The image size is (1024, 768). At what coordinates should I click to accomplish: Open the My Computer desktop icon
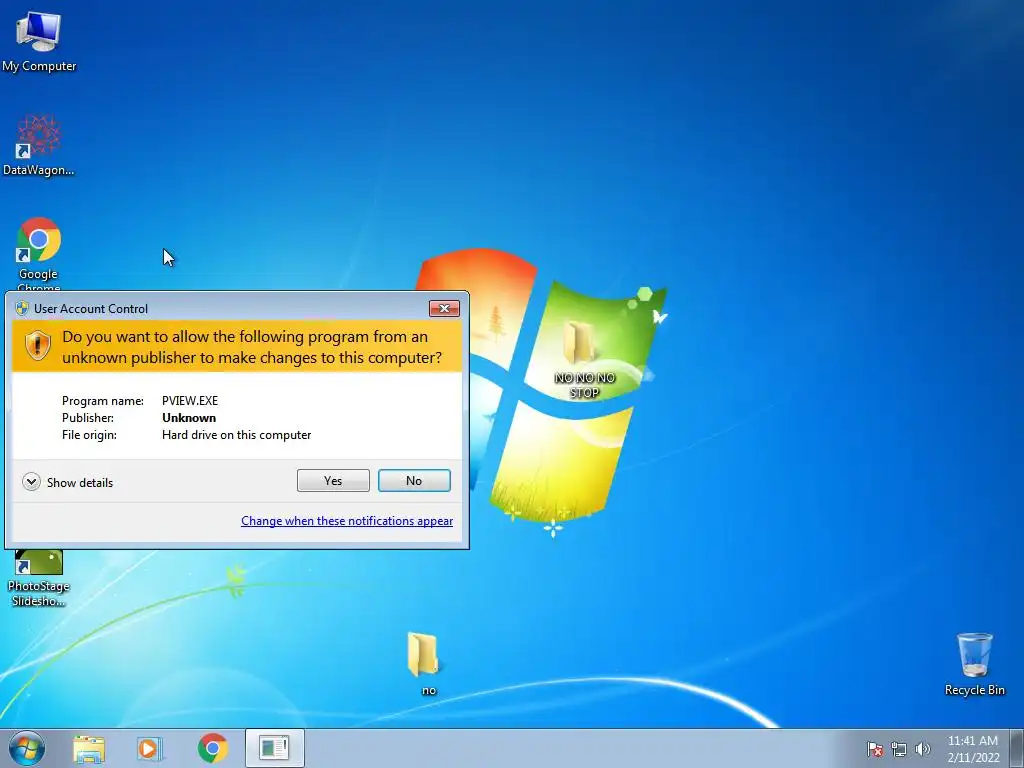coord(39,40)
